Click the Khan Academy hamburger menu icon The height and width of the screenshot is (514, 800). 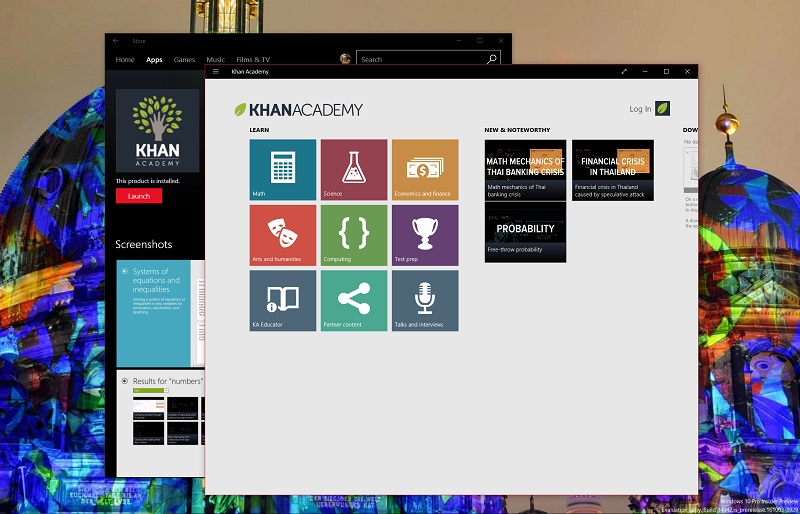tap(216, 71)
